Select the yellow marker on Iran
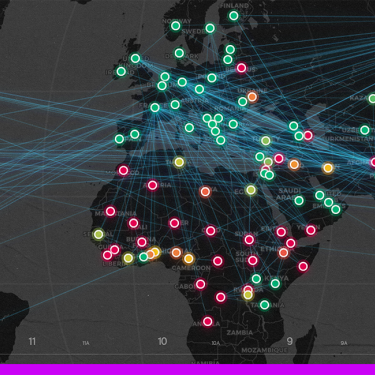Image resolution: width=375 pixels, height=375 pixels. 328,168
